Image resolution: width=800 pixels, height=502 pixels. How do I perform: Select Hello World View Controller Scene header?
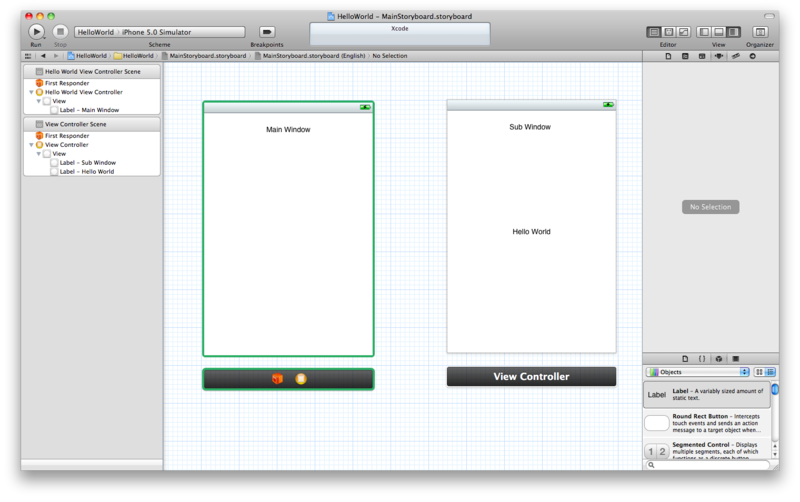tap(92, 71)
